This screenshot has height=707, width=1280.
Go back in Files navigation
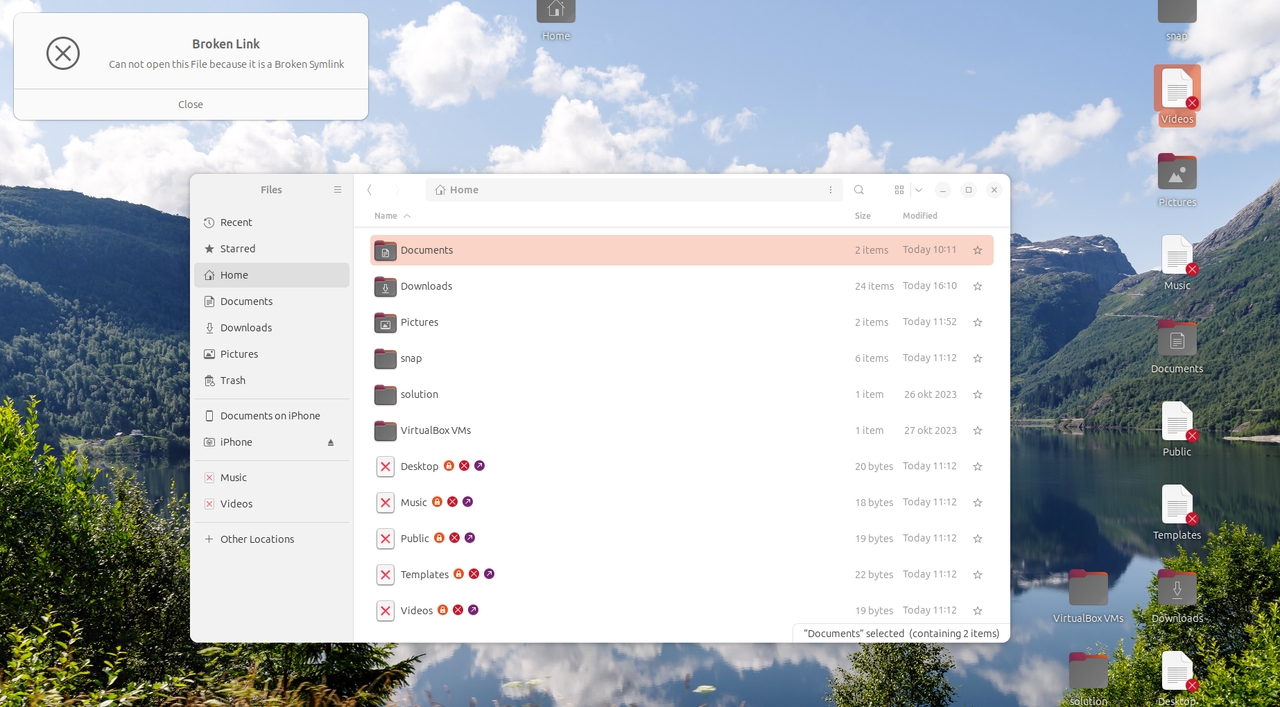[x=370, y=190]
